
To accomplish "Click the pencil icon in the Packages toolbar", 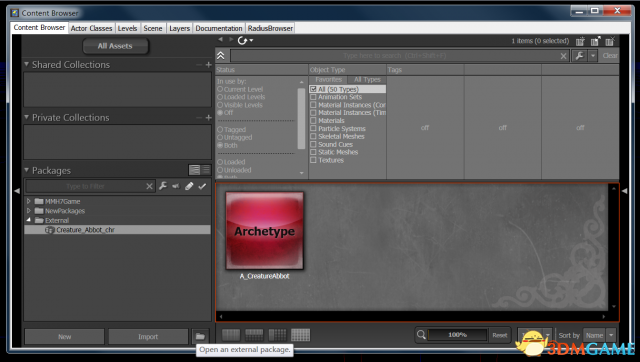I will pos(189,186).
